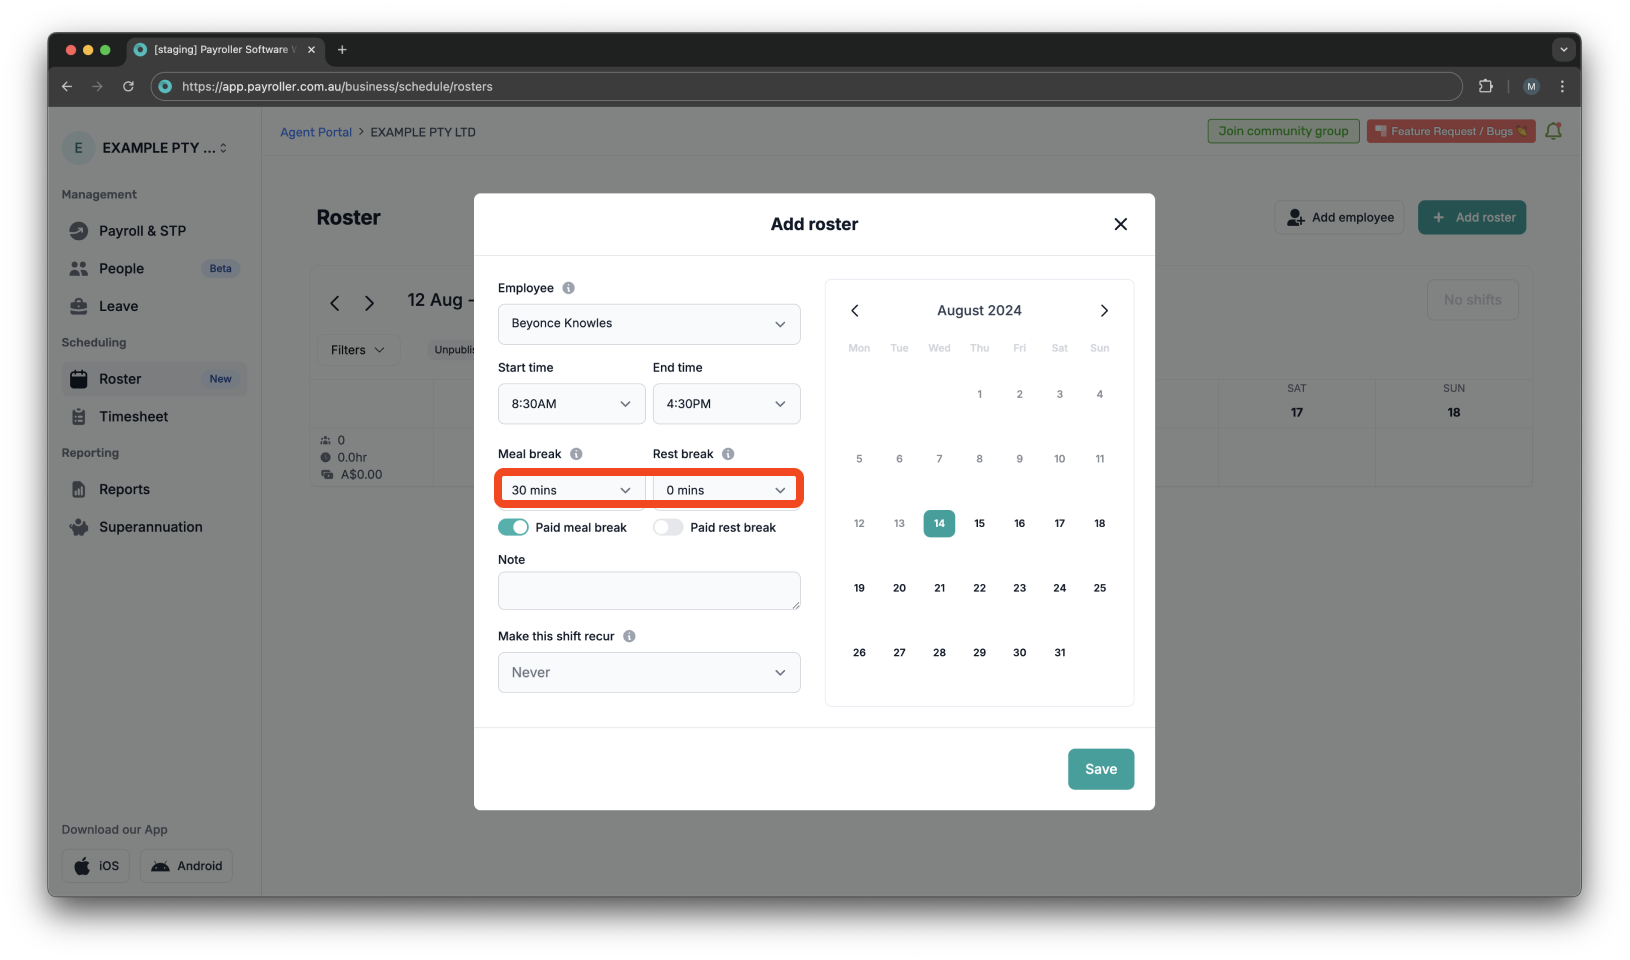Close the Payroller browser tab
The image size is (1630, 960).
[311, 49]
